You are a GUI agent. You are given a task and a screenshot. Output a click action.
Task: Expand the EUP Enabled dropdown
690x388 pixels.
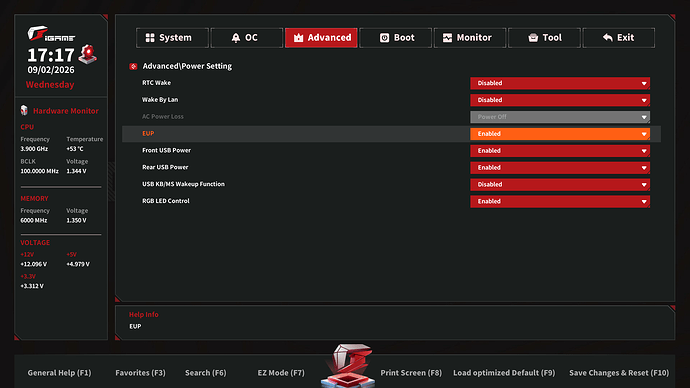click(x=560, y=134)
